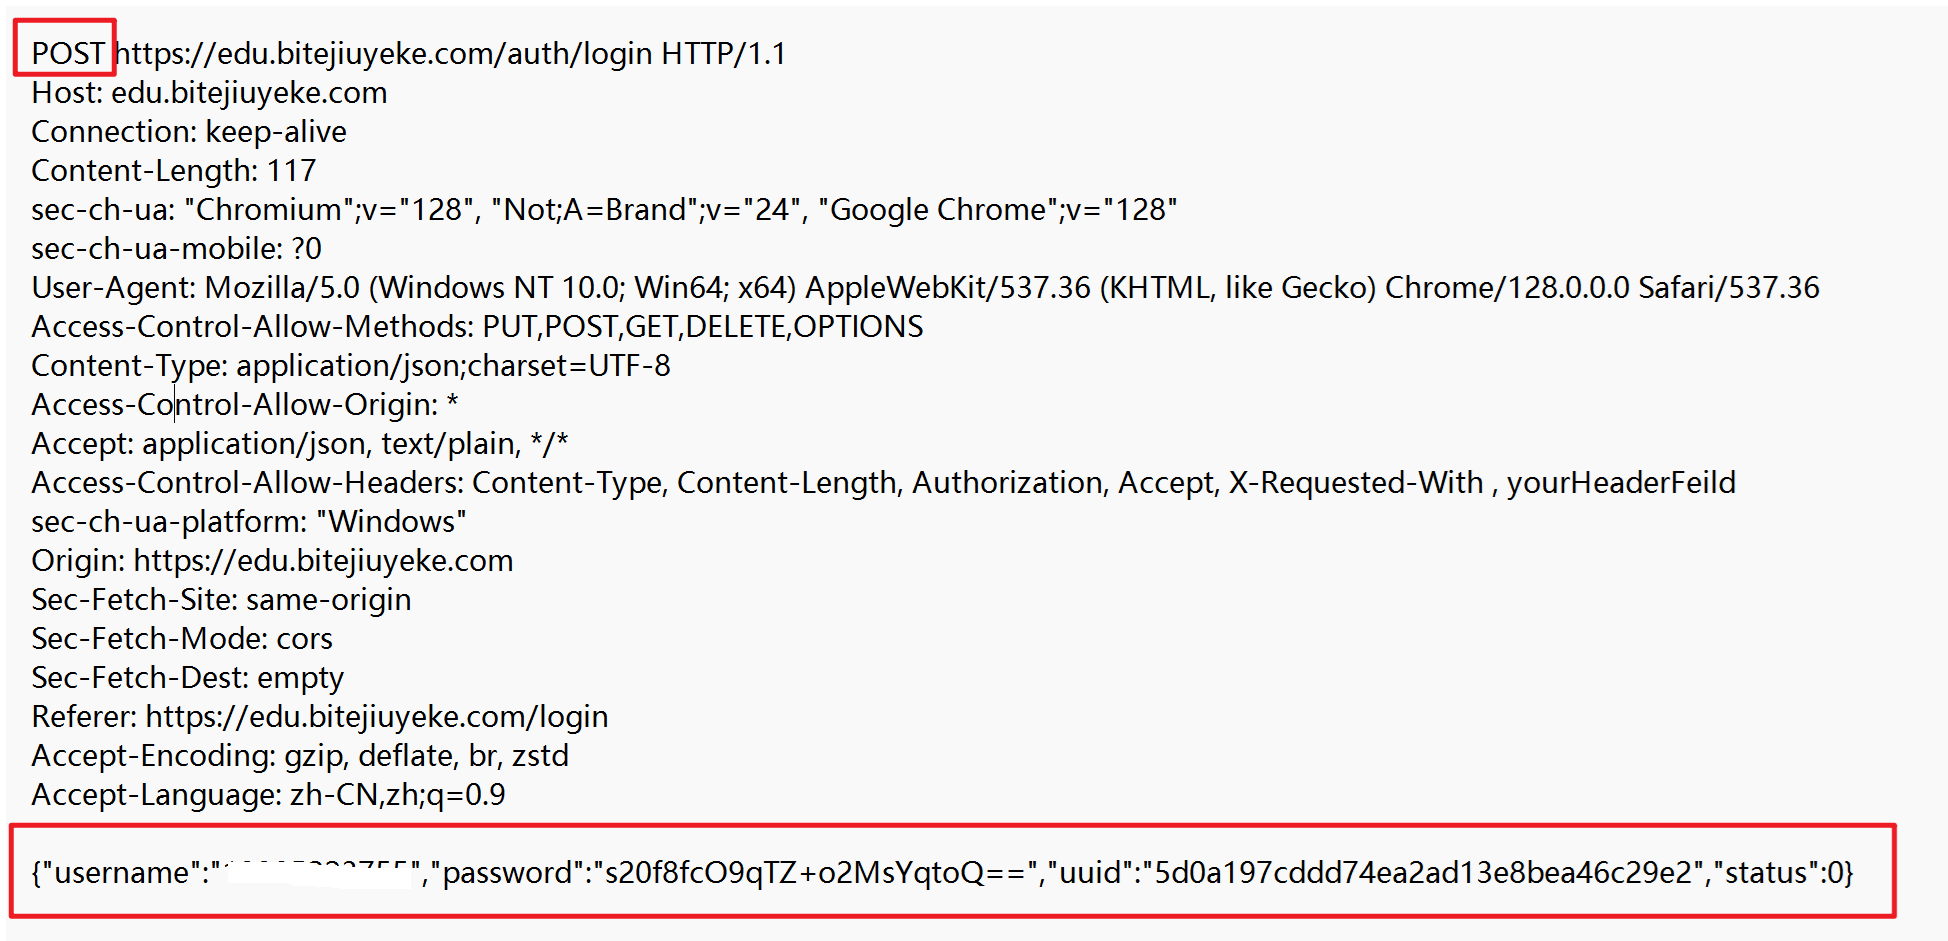Click the sec-ch-ua Chromium header line
This screenshot has height=941, width=1948.
pos(604,210)
